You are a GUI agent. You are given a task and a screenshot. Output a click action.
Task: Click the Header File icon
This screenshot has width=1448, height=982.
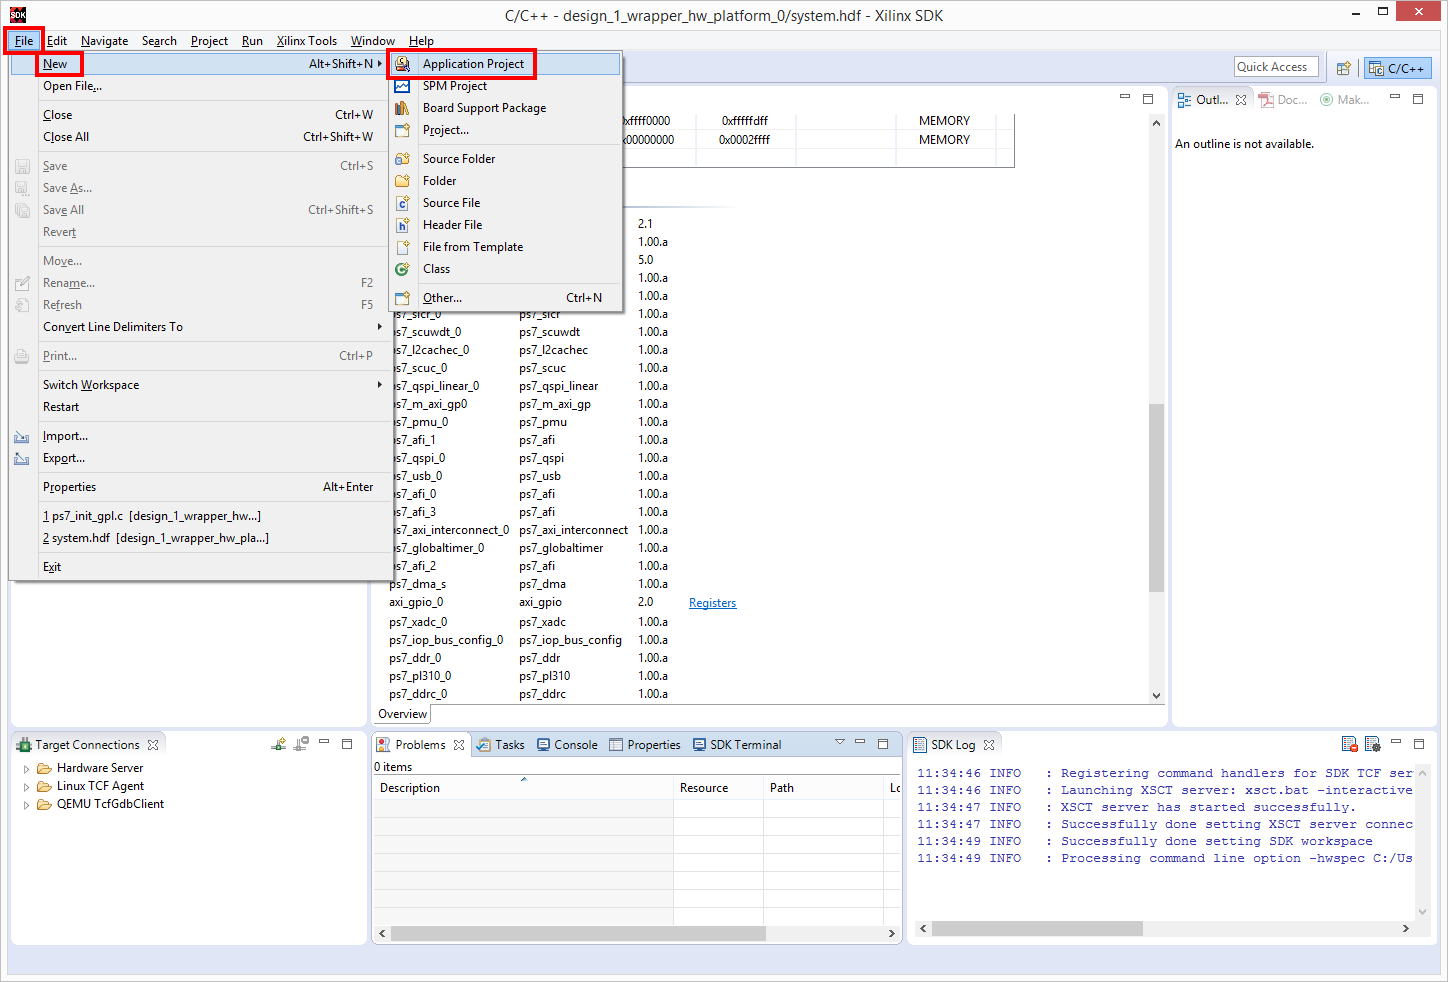[x=402, y=225]
